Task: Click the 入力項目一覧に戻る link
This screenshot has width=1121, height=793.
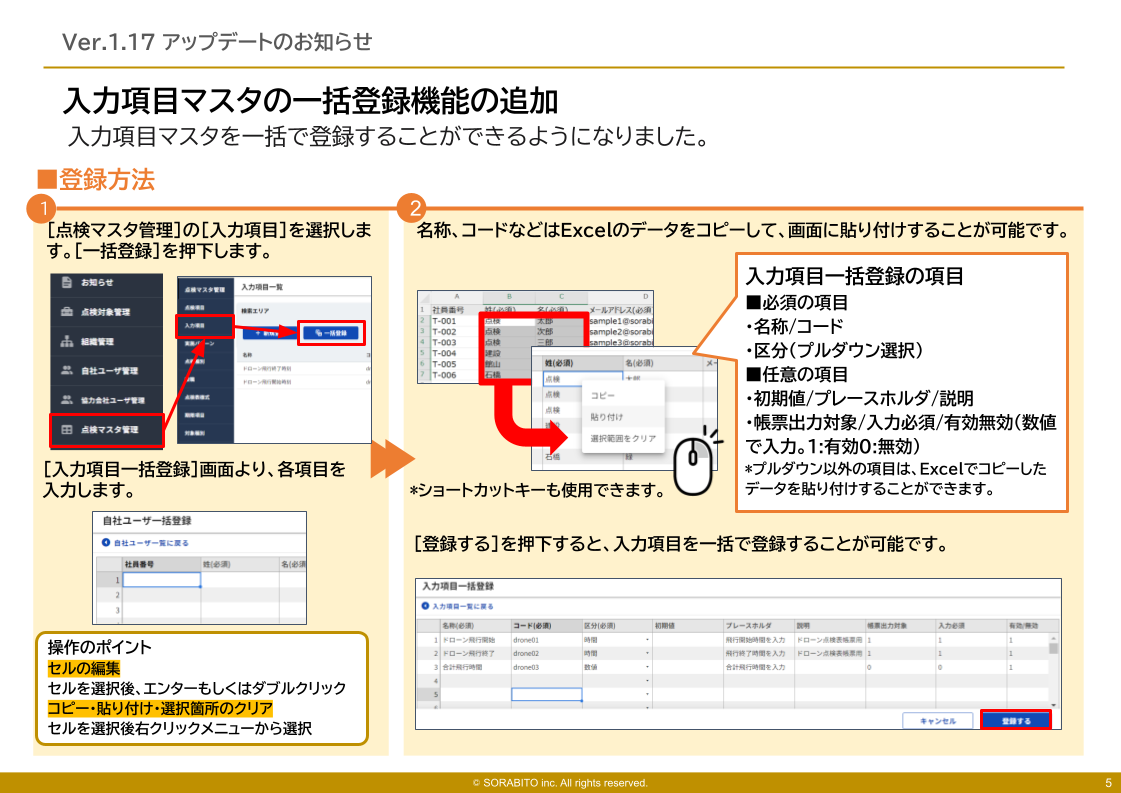Action: (x=461, y=607)
